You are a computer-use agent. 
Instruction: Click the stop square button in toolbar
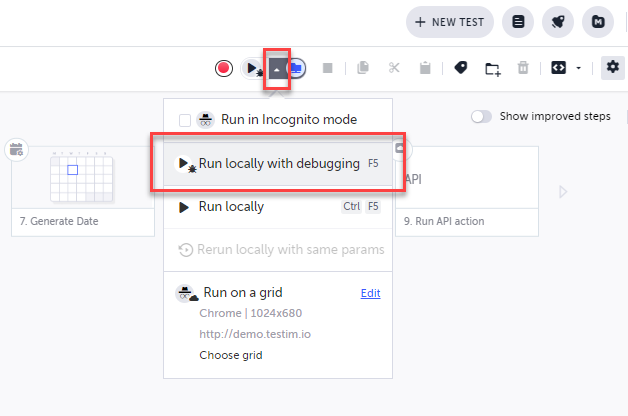328,68
